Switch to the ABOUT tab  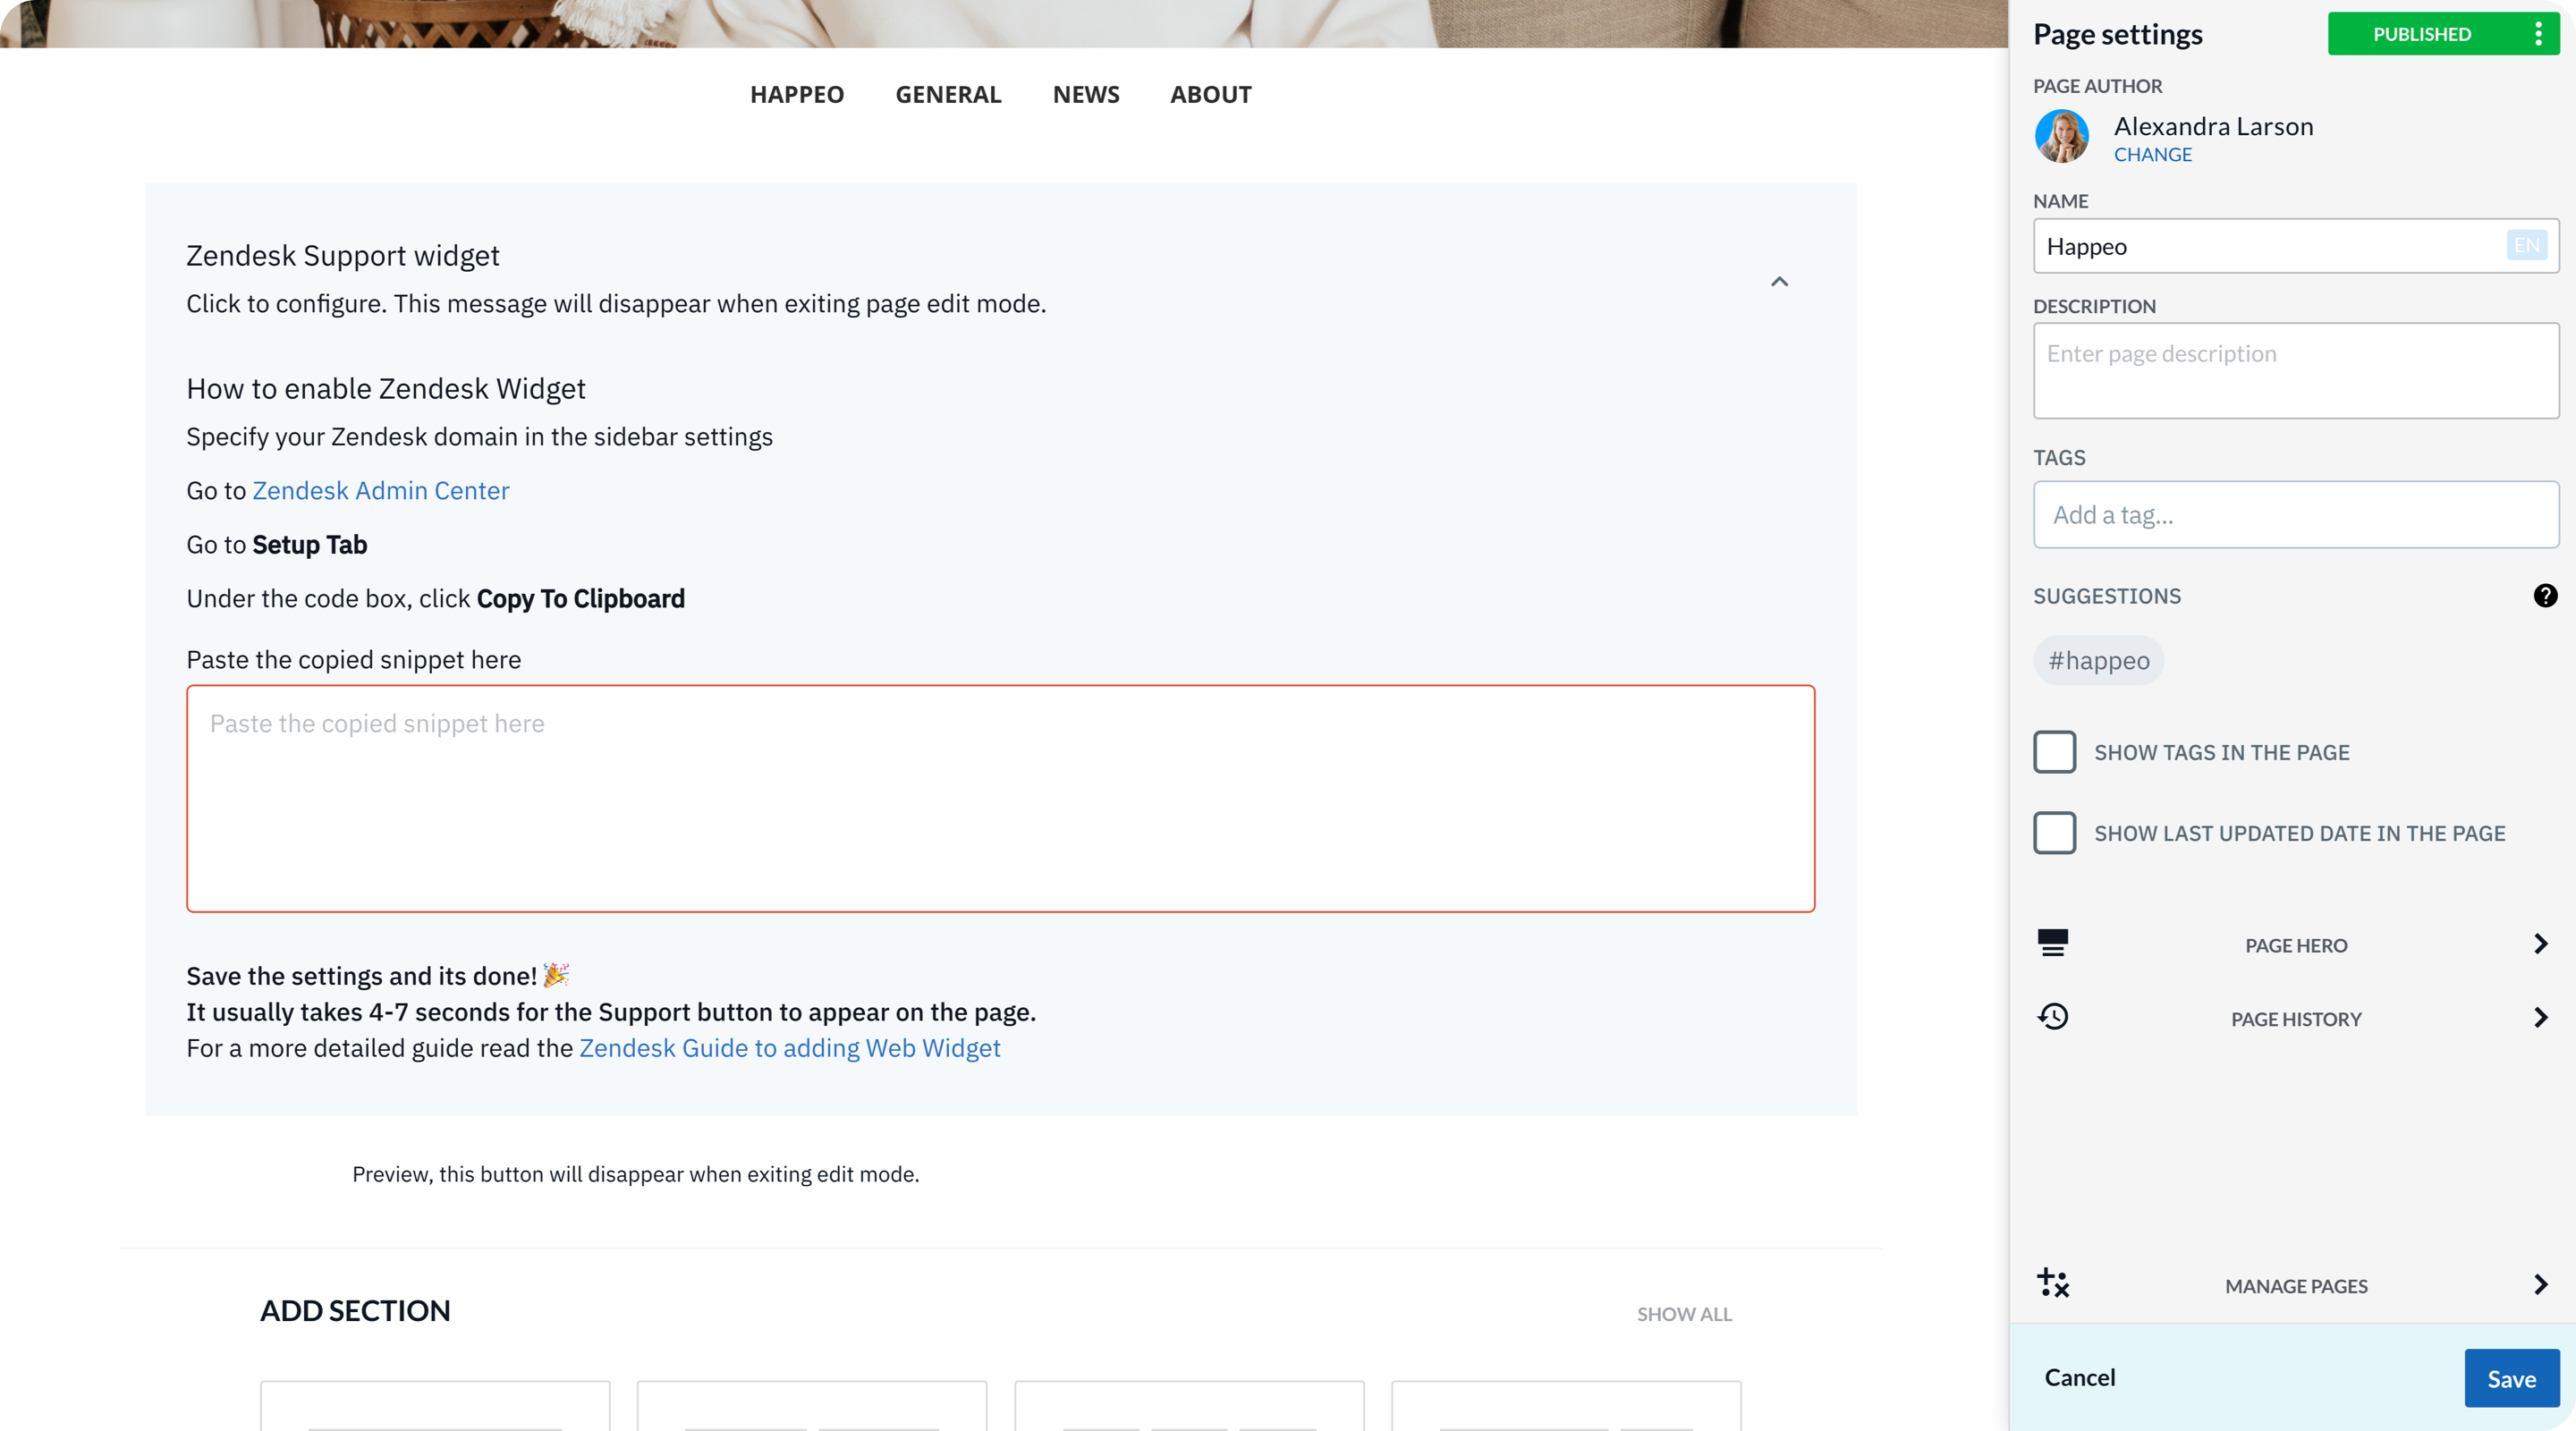[1211, 94]
